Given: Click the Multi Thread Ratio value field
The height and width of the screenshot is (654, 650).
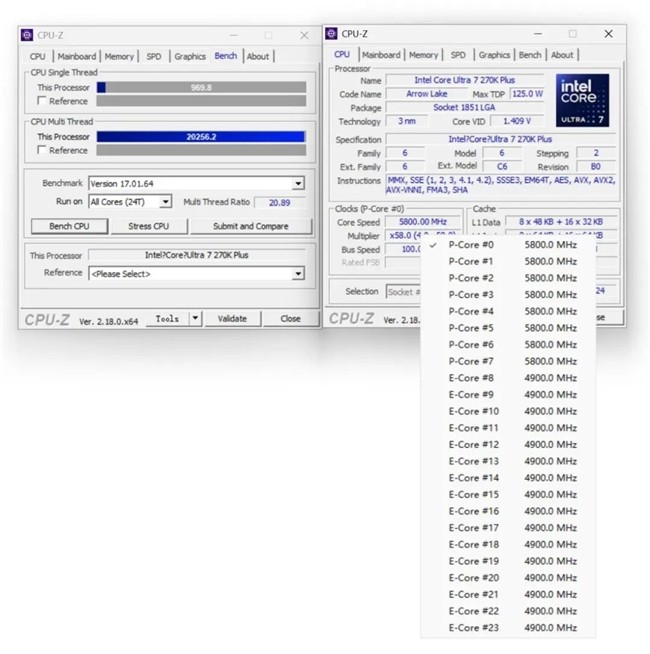Looking at the screenshot, I should [279, 202].
